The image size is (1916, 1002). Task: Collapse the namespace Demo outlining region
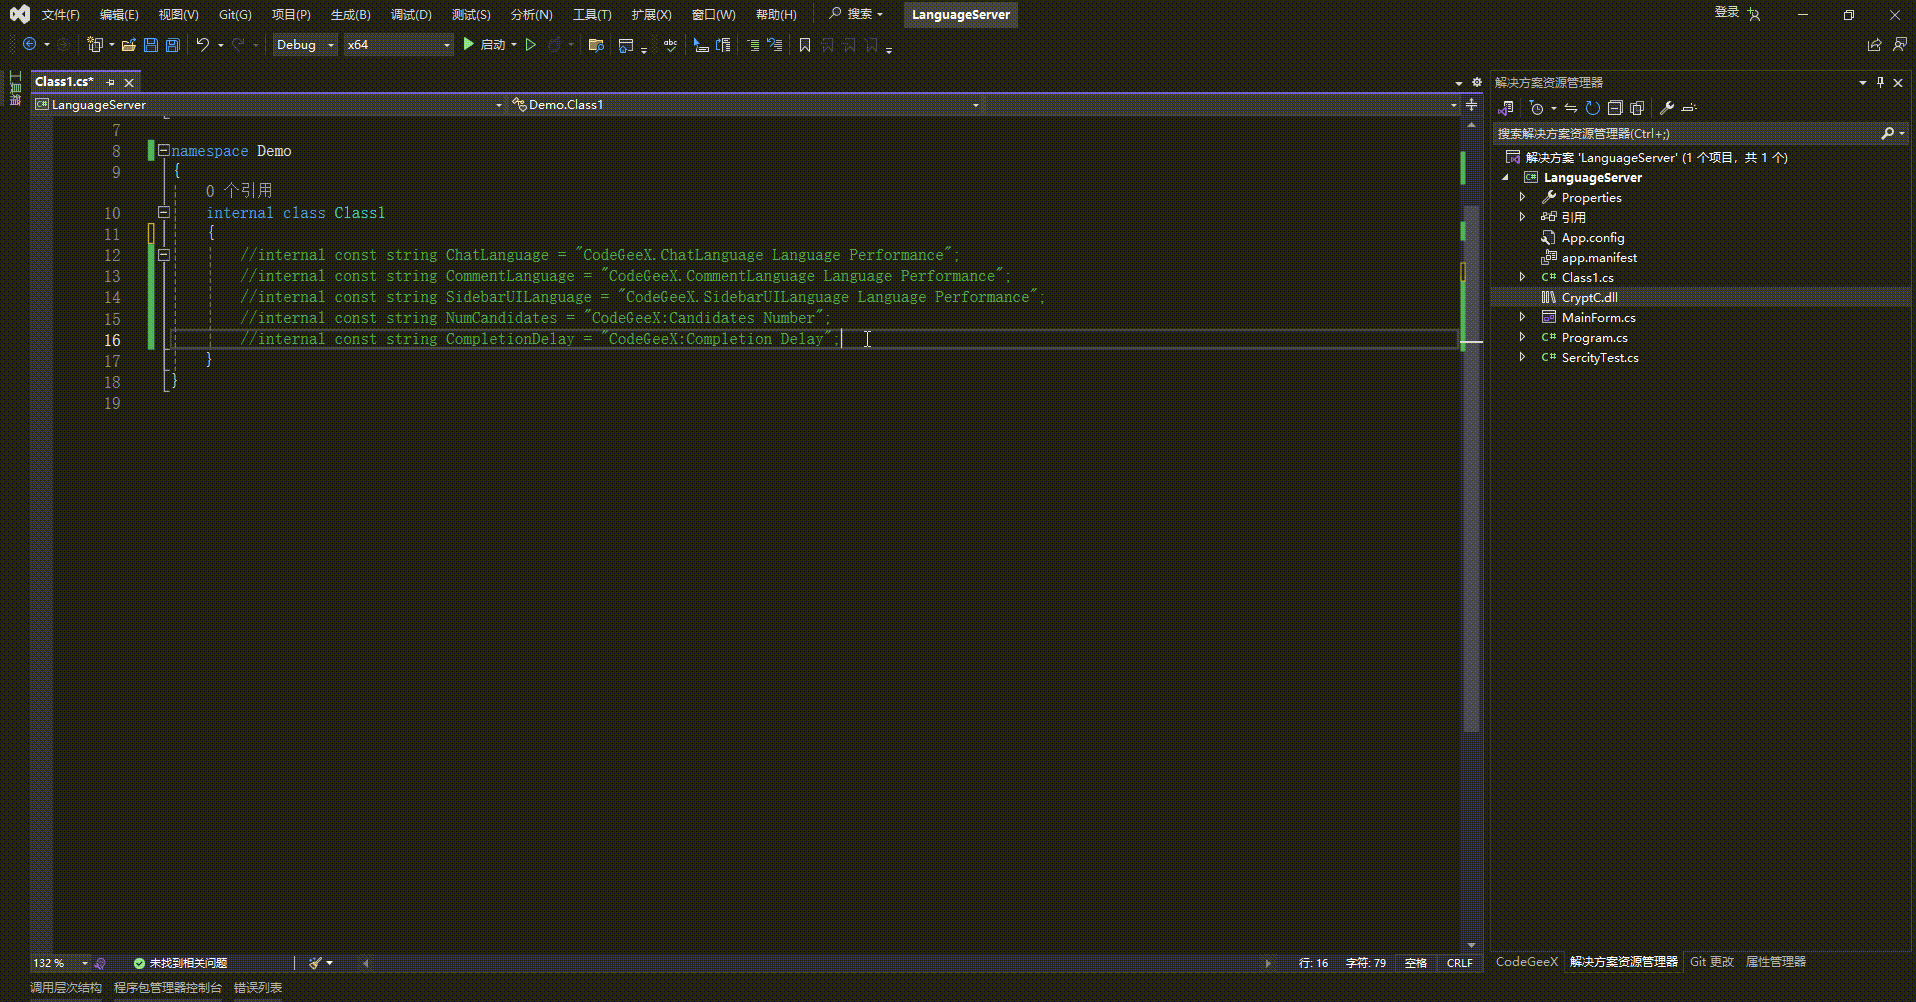pos(163,150)
